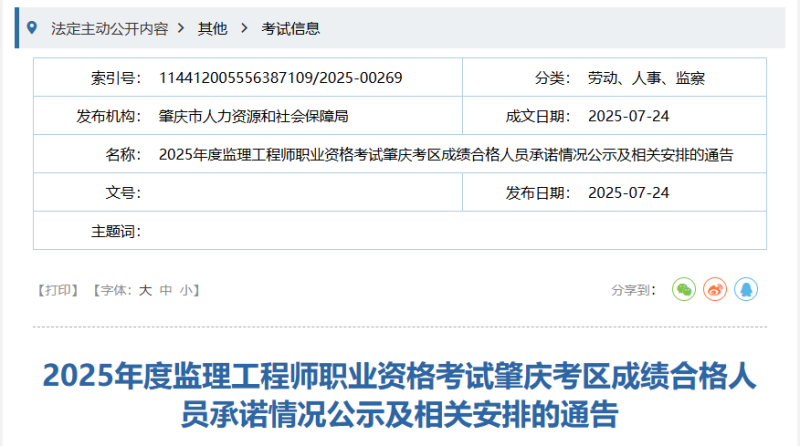Image resolution: width=800 pixels, height=446 pixels.
Task: Click the 发布日期 label
Action: coord(538,193)
